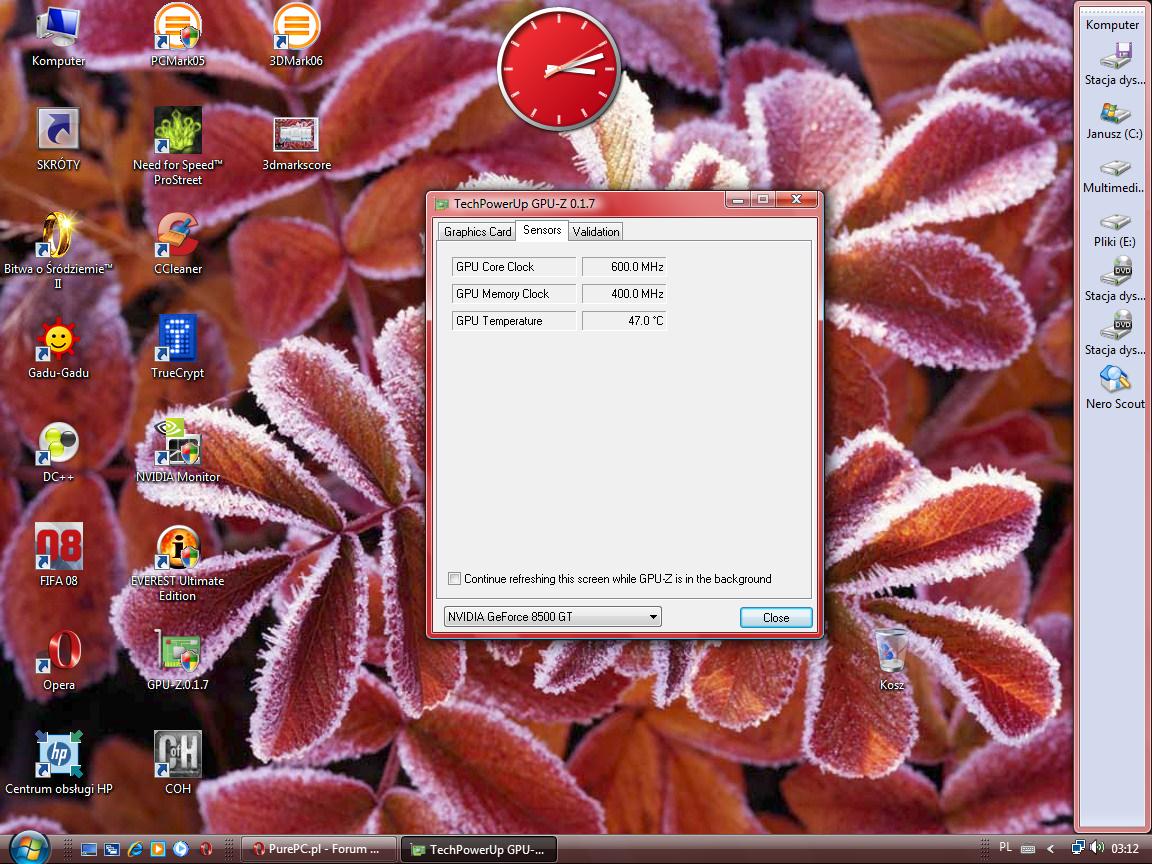Open the orange media player Quick Launch icon
1152x864 pixels.
(158, 849)
